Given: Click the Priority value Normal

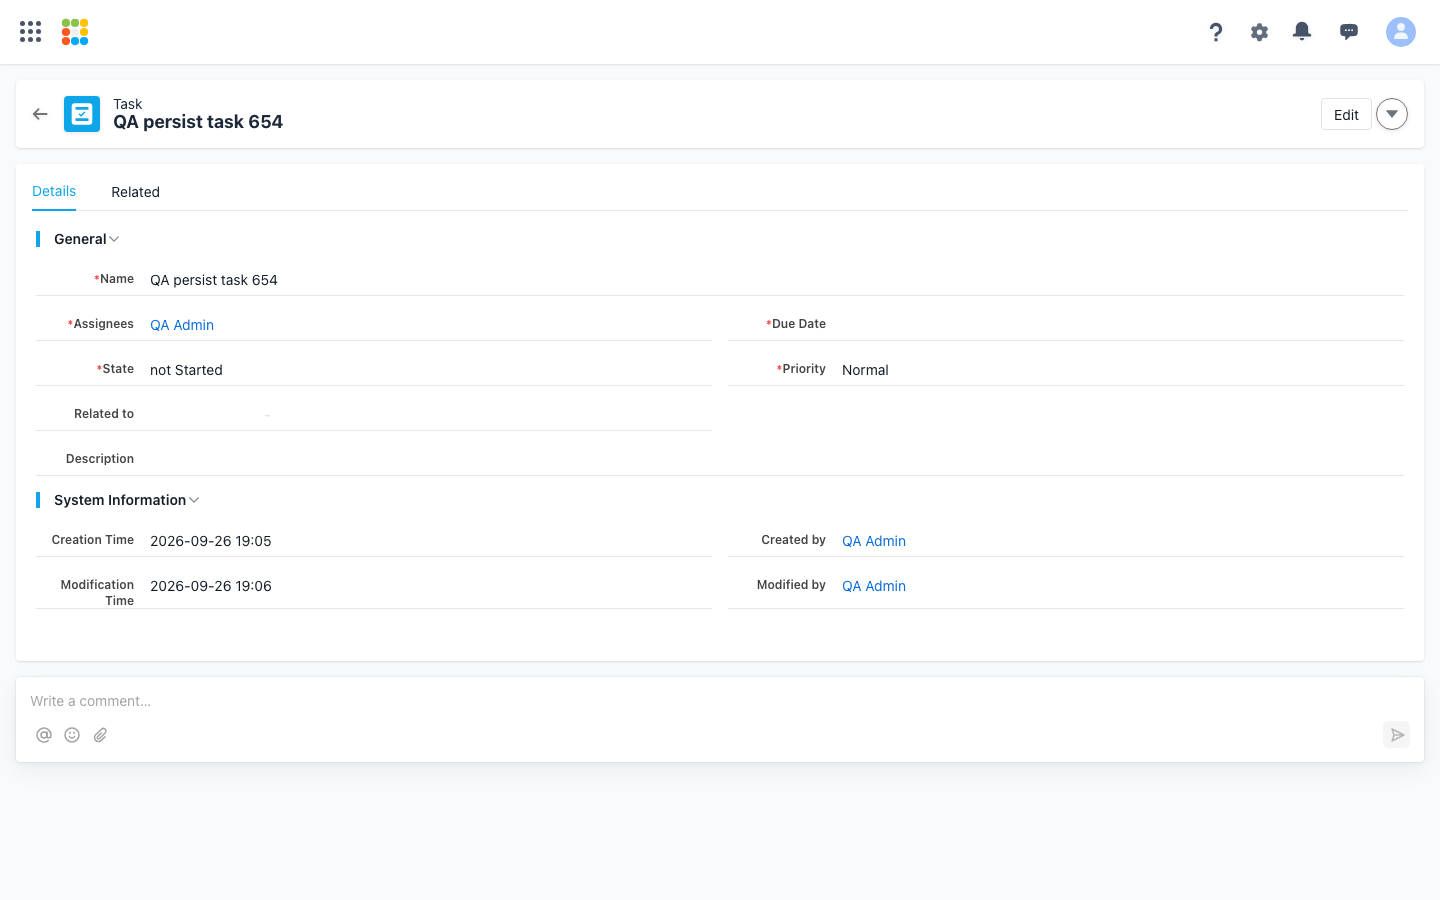Looking at the screenshot, I should coord(865,370).
